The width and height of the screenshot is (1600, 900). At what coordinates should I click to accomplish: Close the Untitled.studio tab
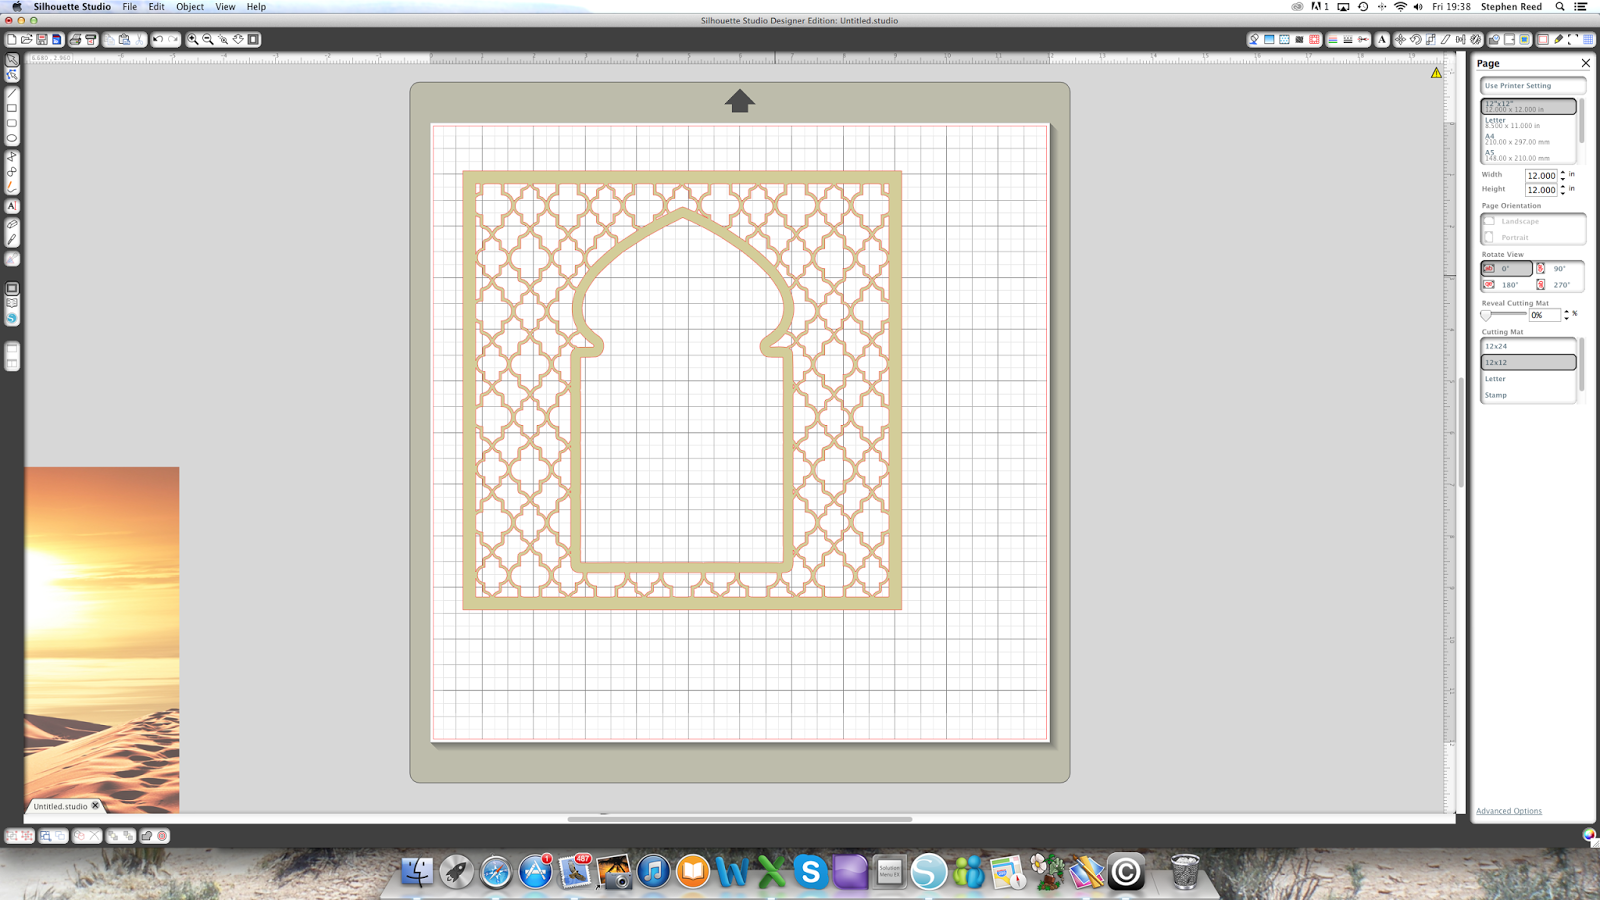(96, 805)
